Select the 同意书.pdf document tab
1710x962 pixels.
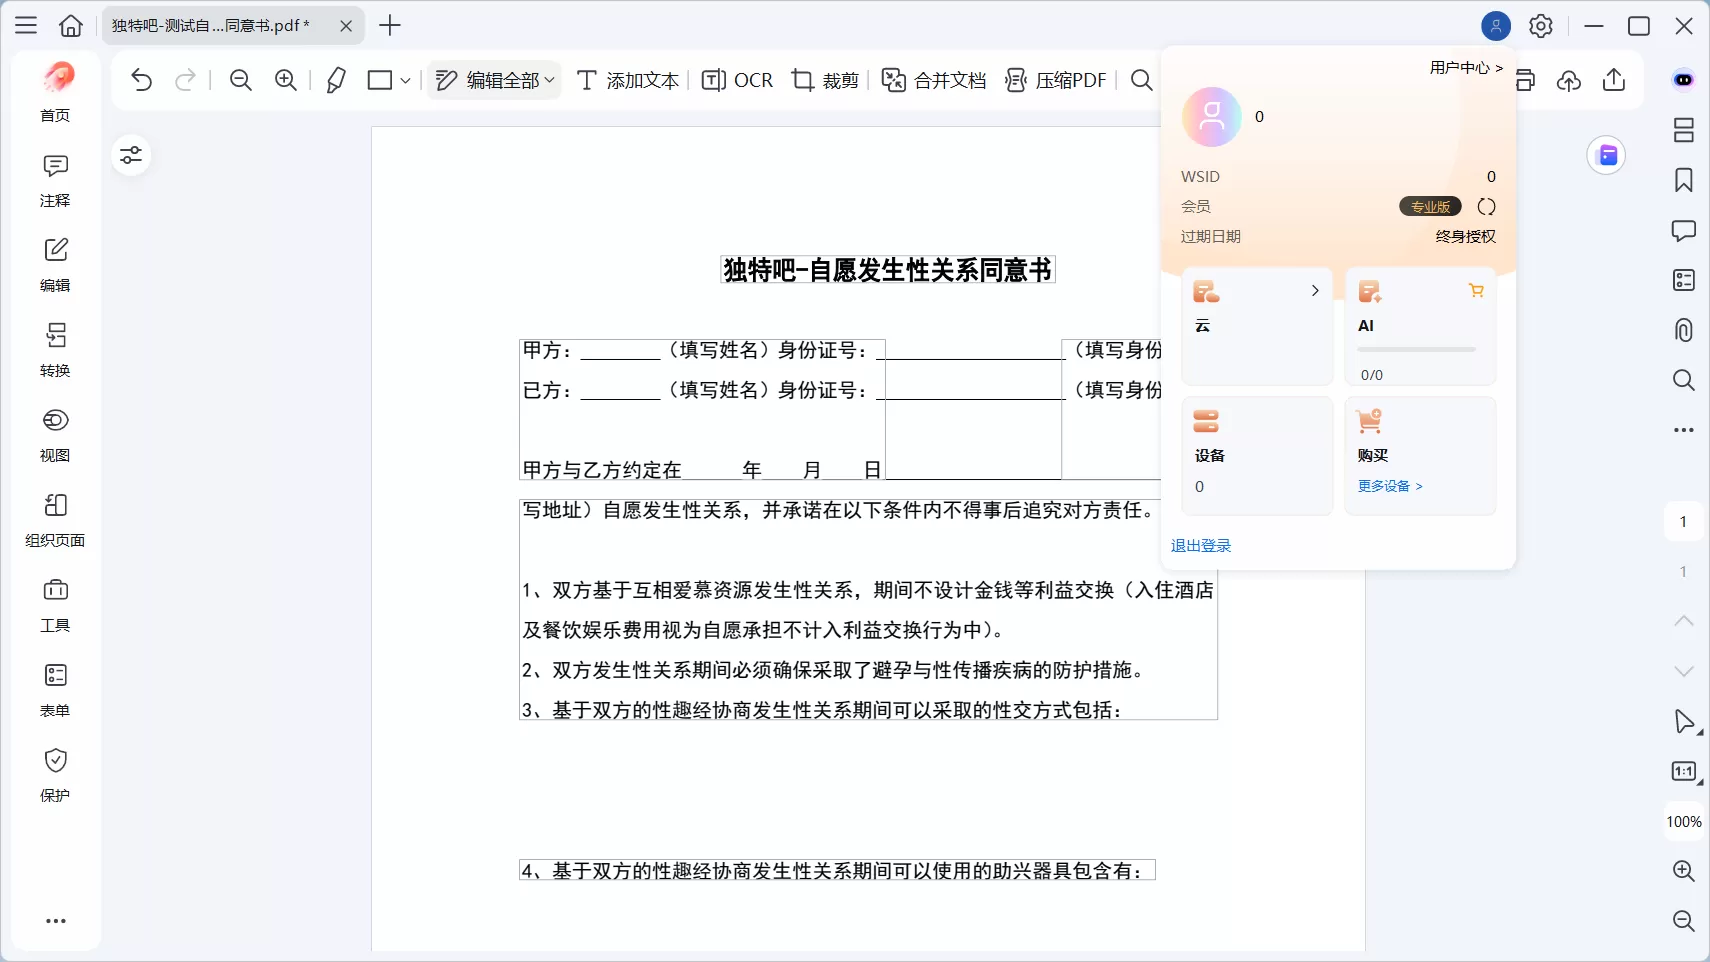click(210, 25)
